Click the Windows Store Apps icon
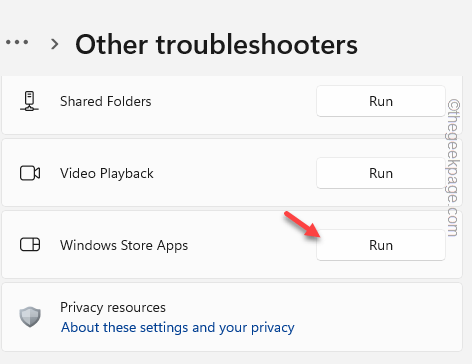The image size is (472, 364). pos(30,244)
